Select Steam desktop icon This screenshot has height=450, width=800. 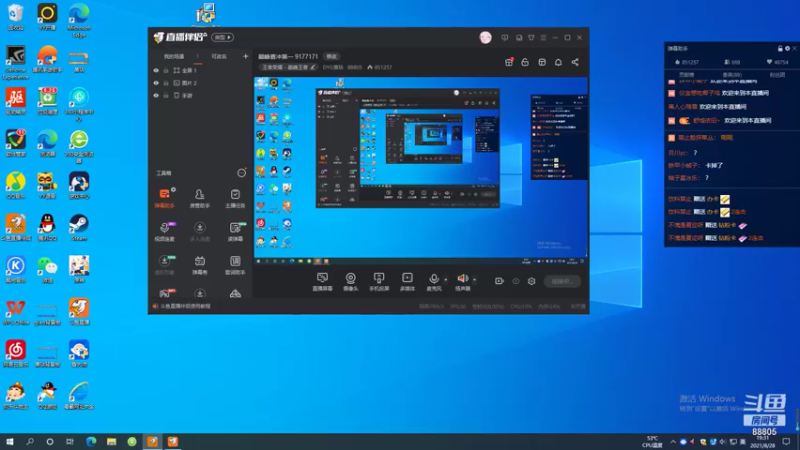(x=79, y=228)
